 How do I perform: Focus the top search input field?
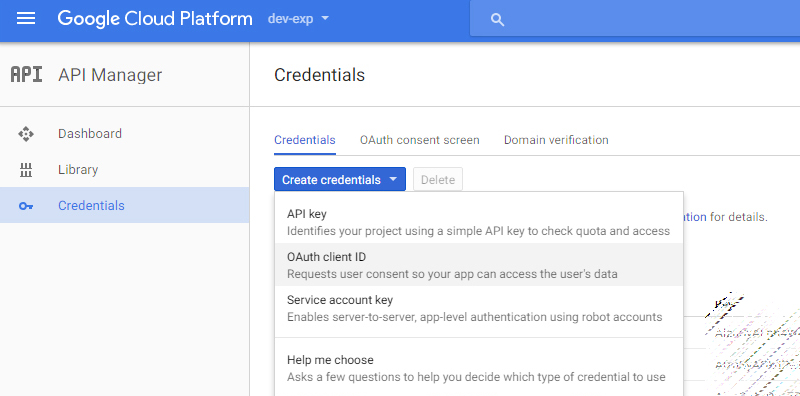coord(635,19)
